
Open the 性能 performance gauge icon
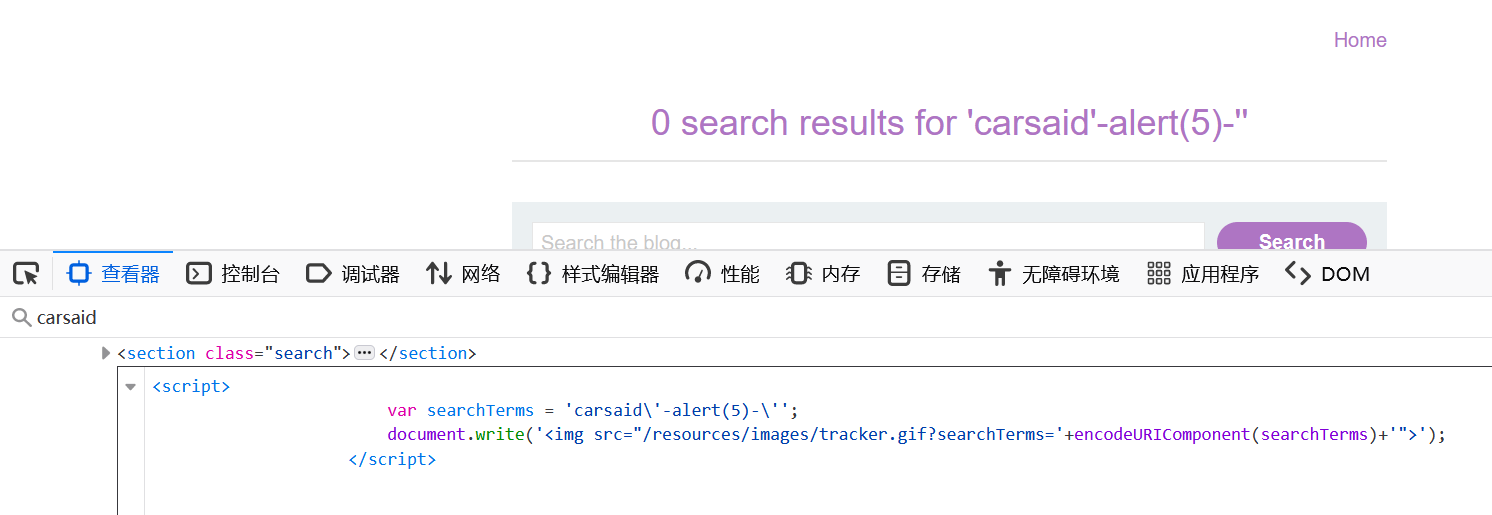click(x=698, y=273)
